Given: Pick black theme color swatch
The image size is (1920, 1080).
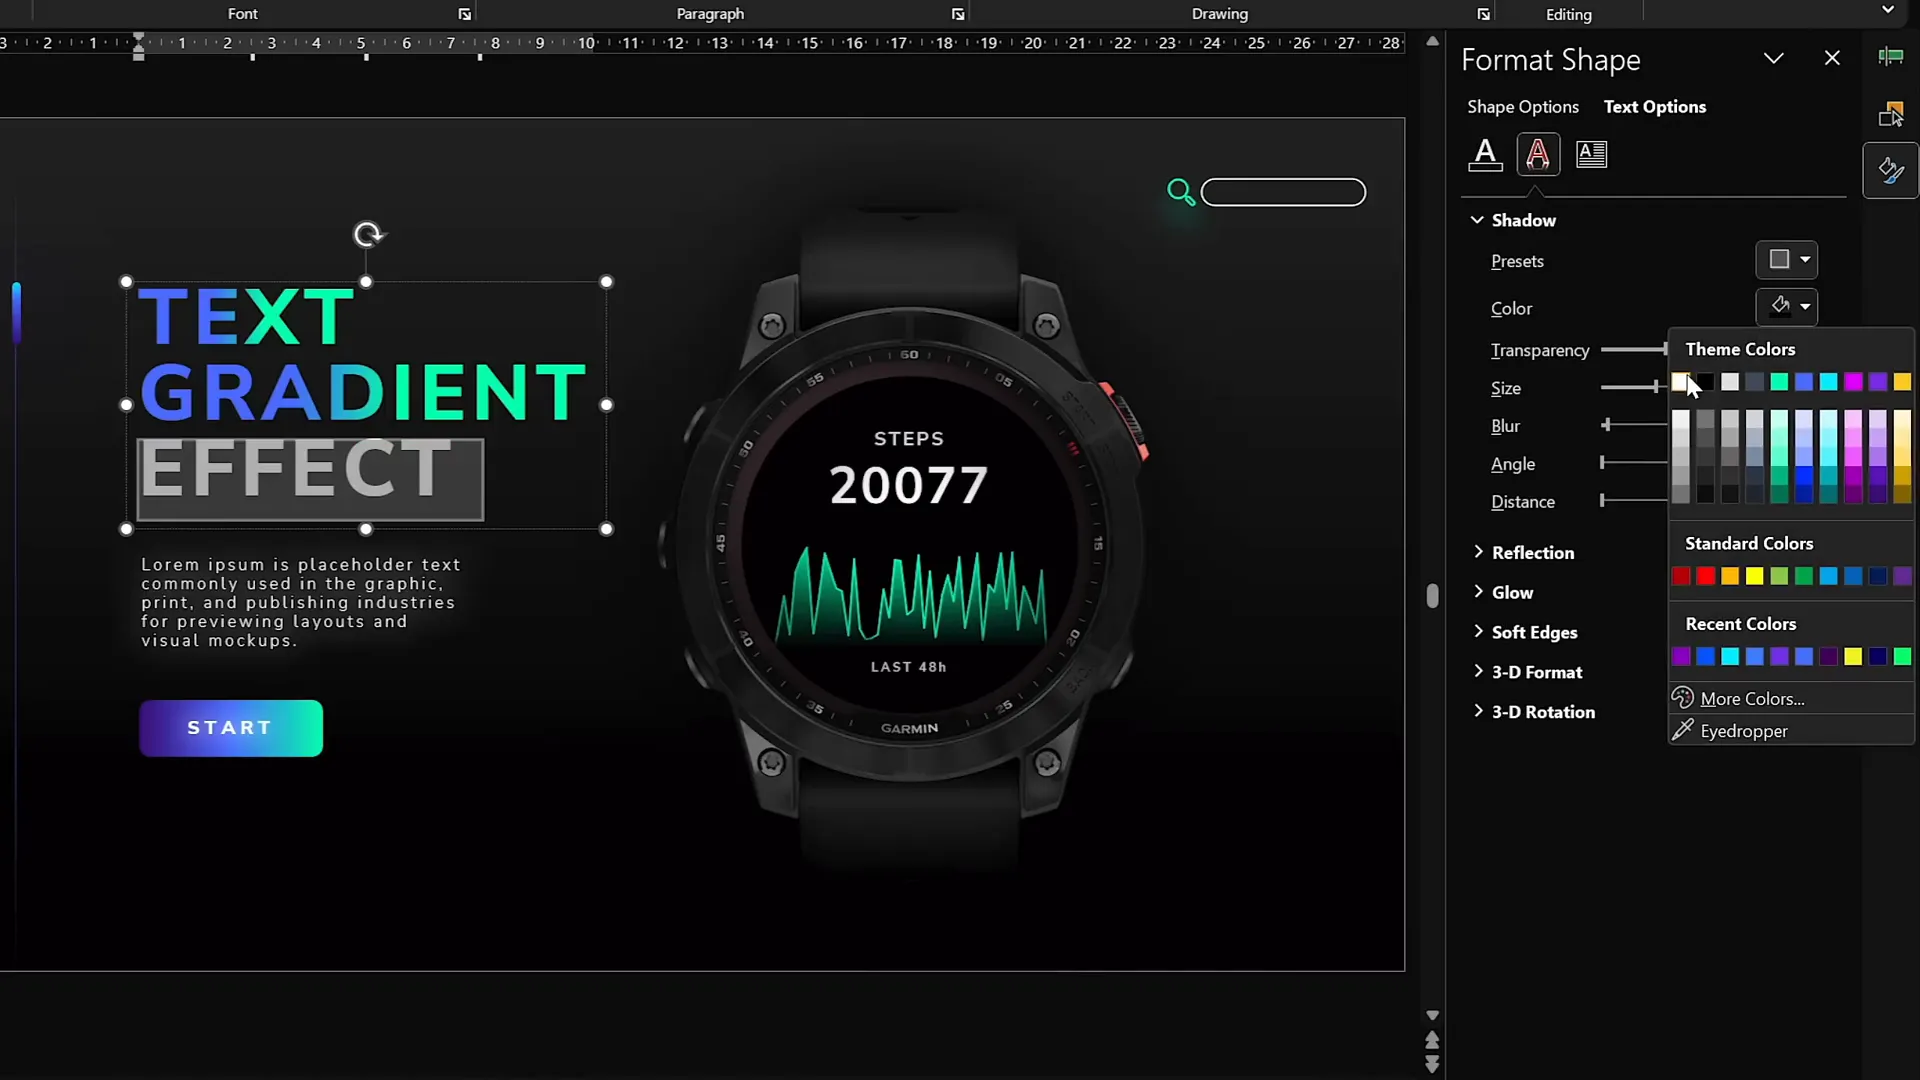Looking at the screenshot, I should [x=1705, y=382].
